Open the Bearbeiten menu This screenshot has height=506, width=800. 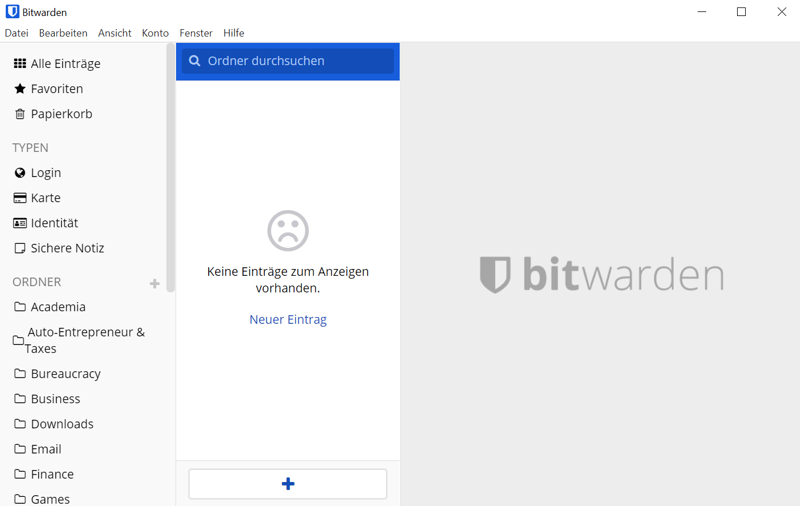(63, 33)
